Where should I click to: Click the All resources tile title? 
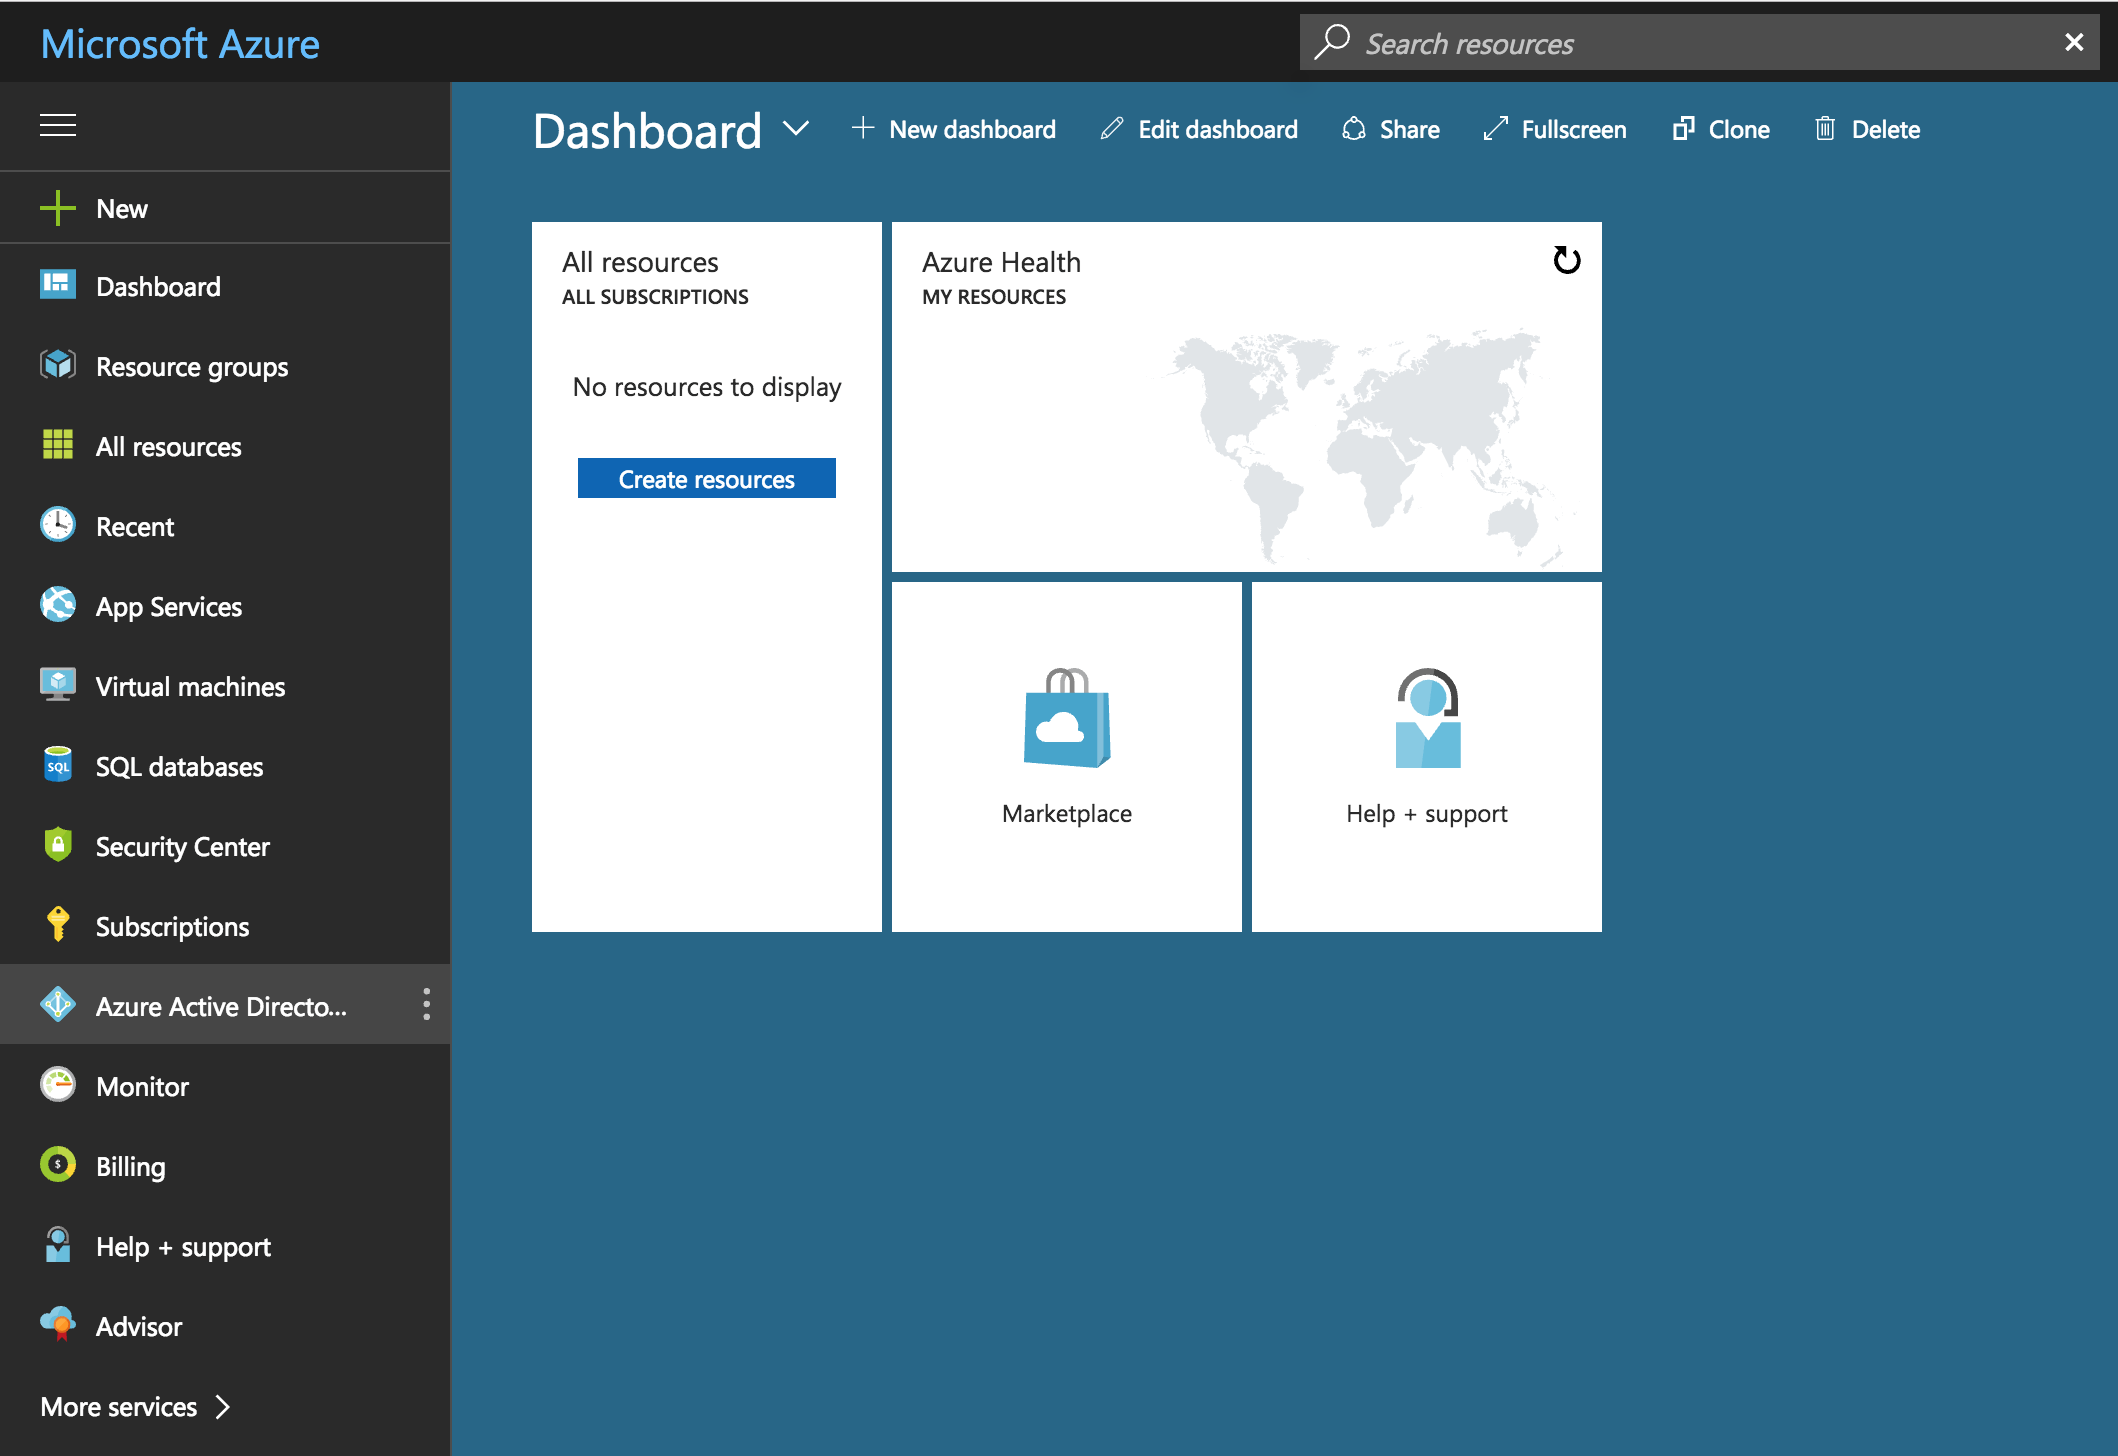click(x=640, y=262)
